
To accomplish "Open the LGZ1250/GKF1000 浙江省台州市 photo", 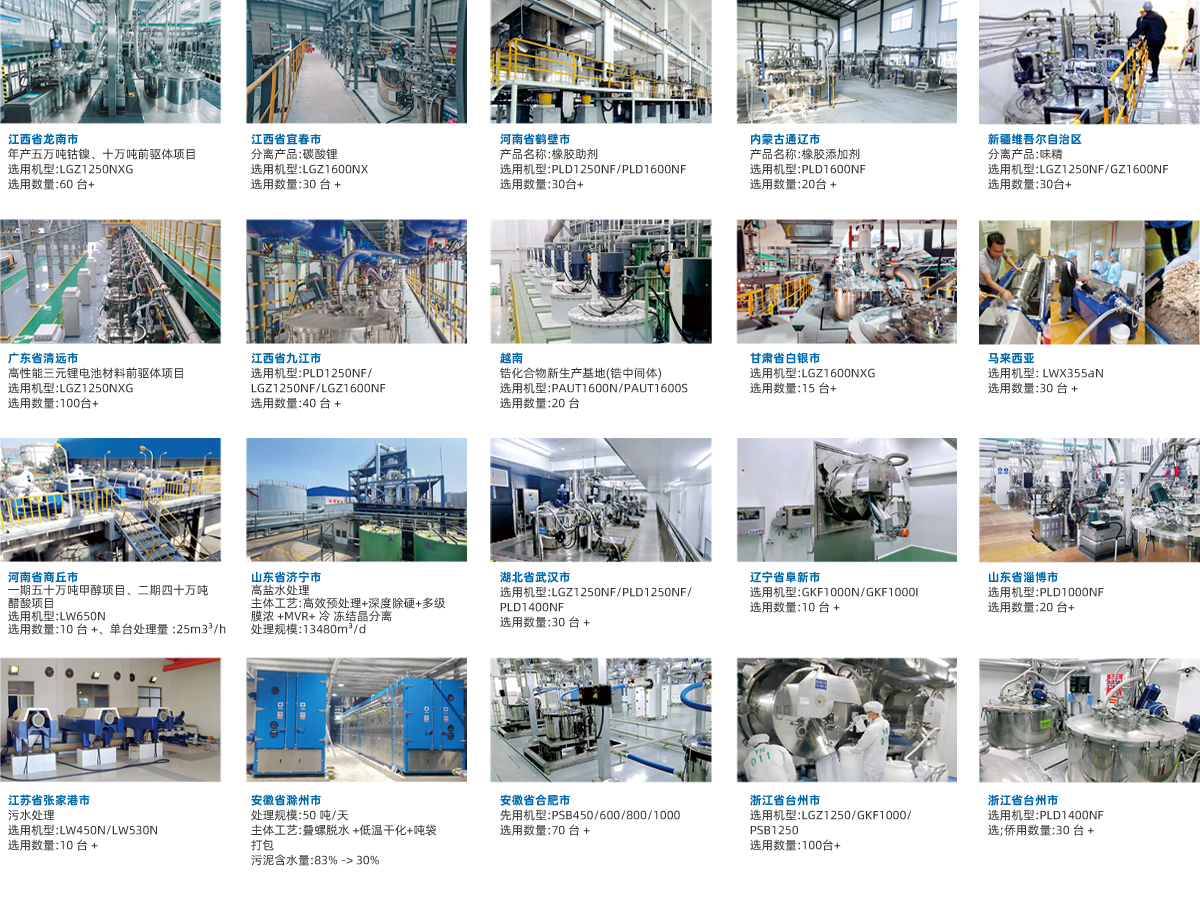I will pos(847,720).
